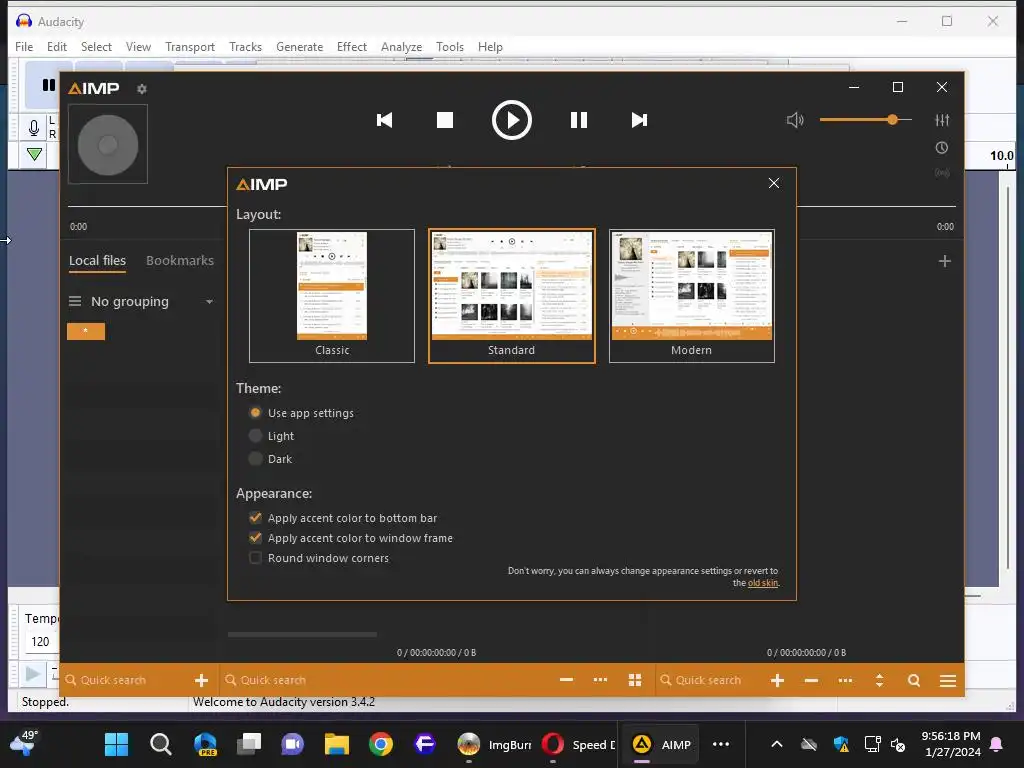Click the right panel Quick search field

(709, 680)
